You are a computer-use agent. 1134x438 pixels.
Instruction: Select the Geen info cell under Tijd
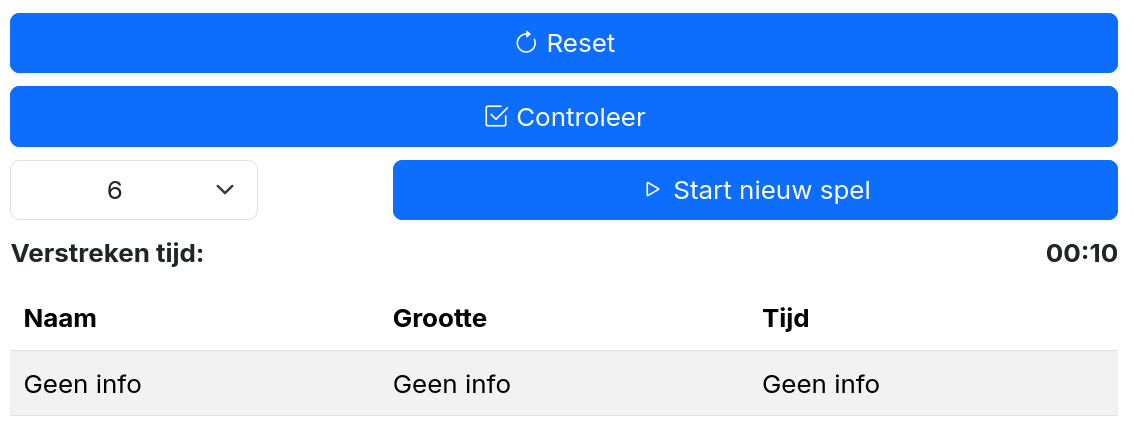point(821,384)
